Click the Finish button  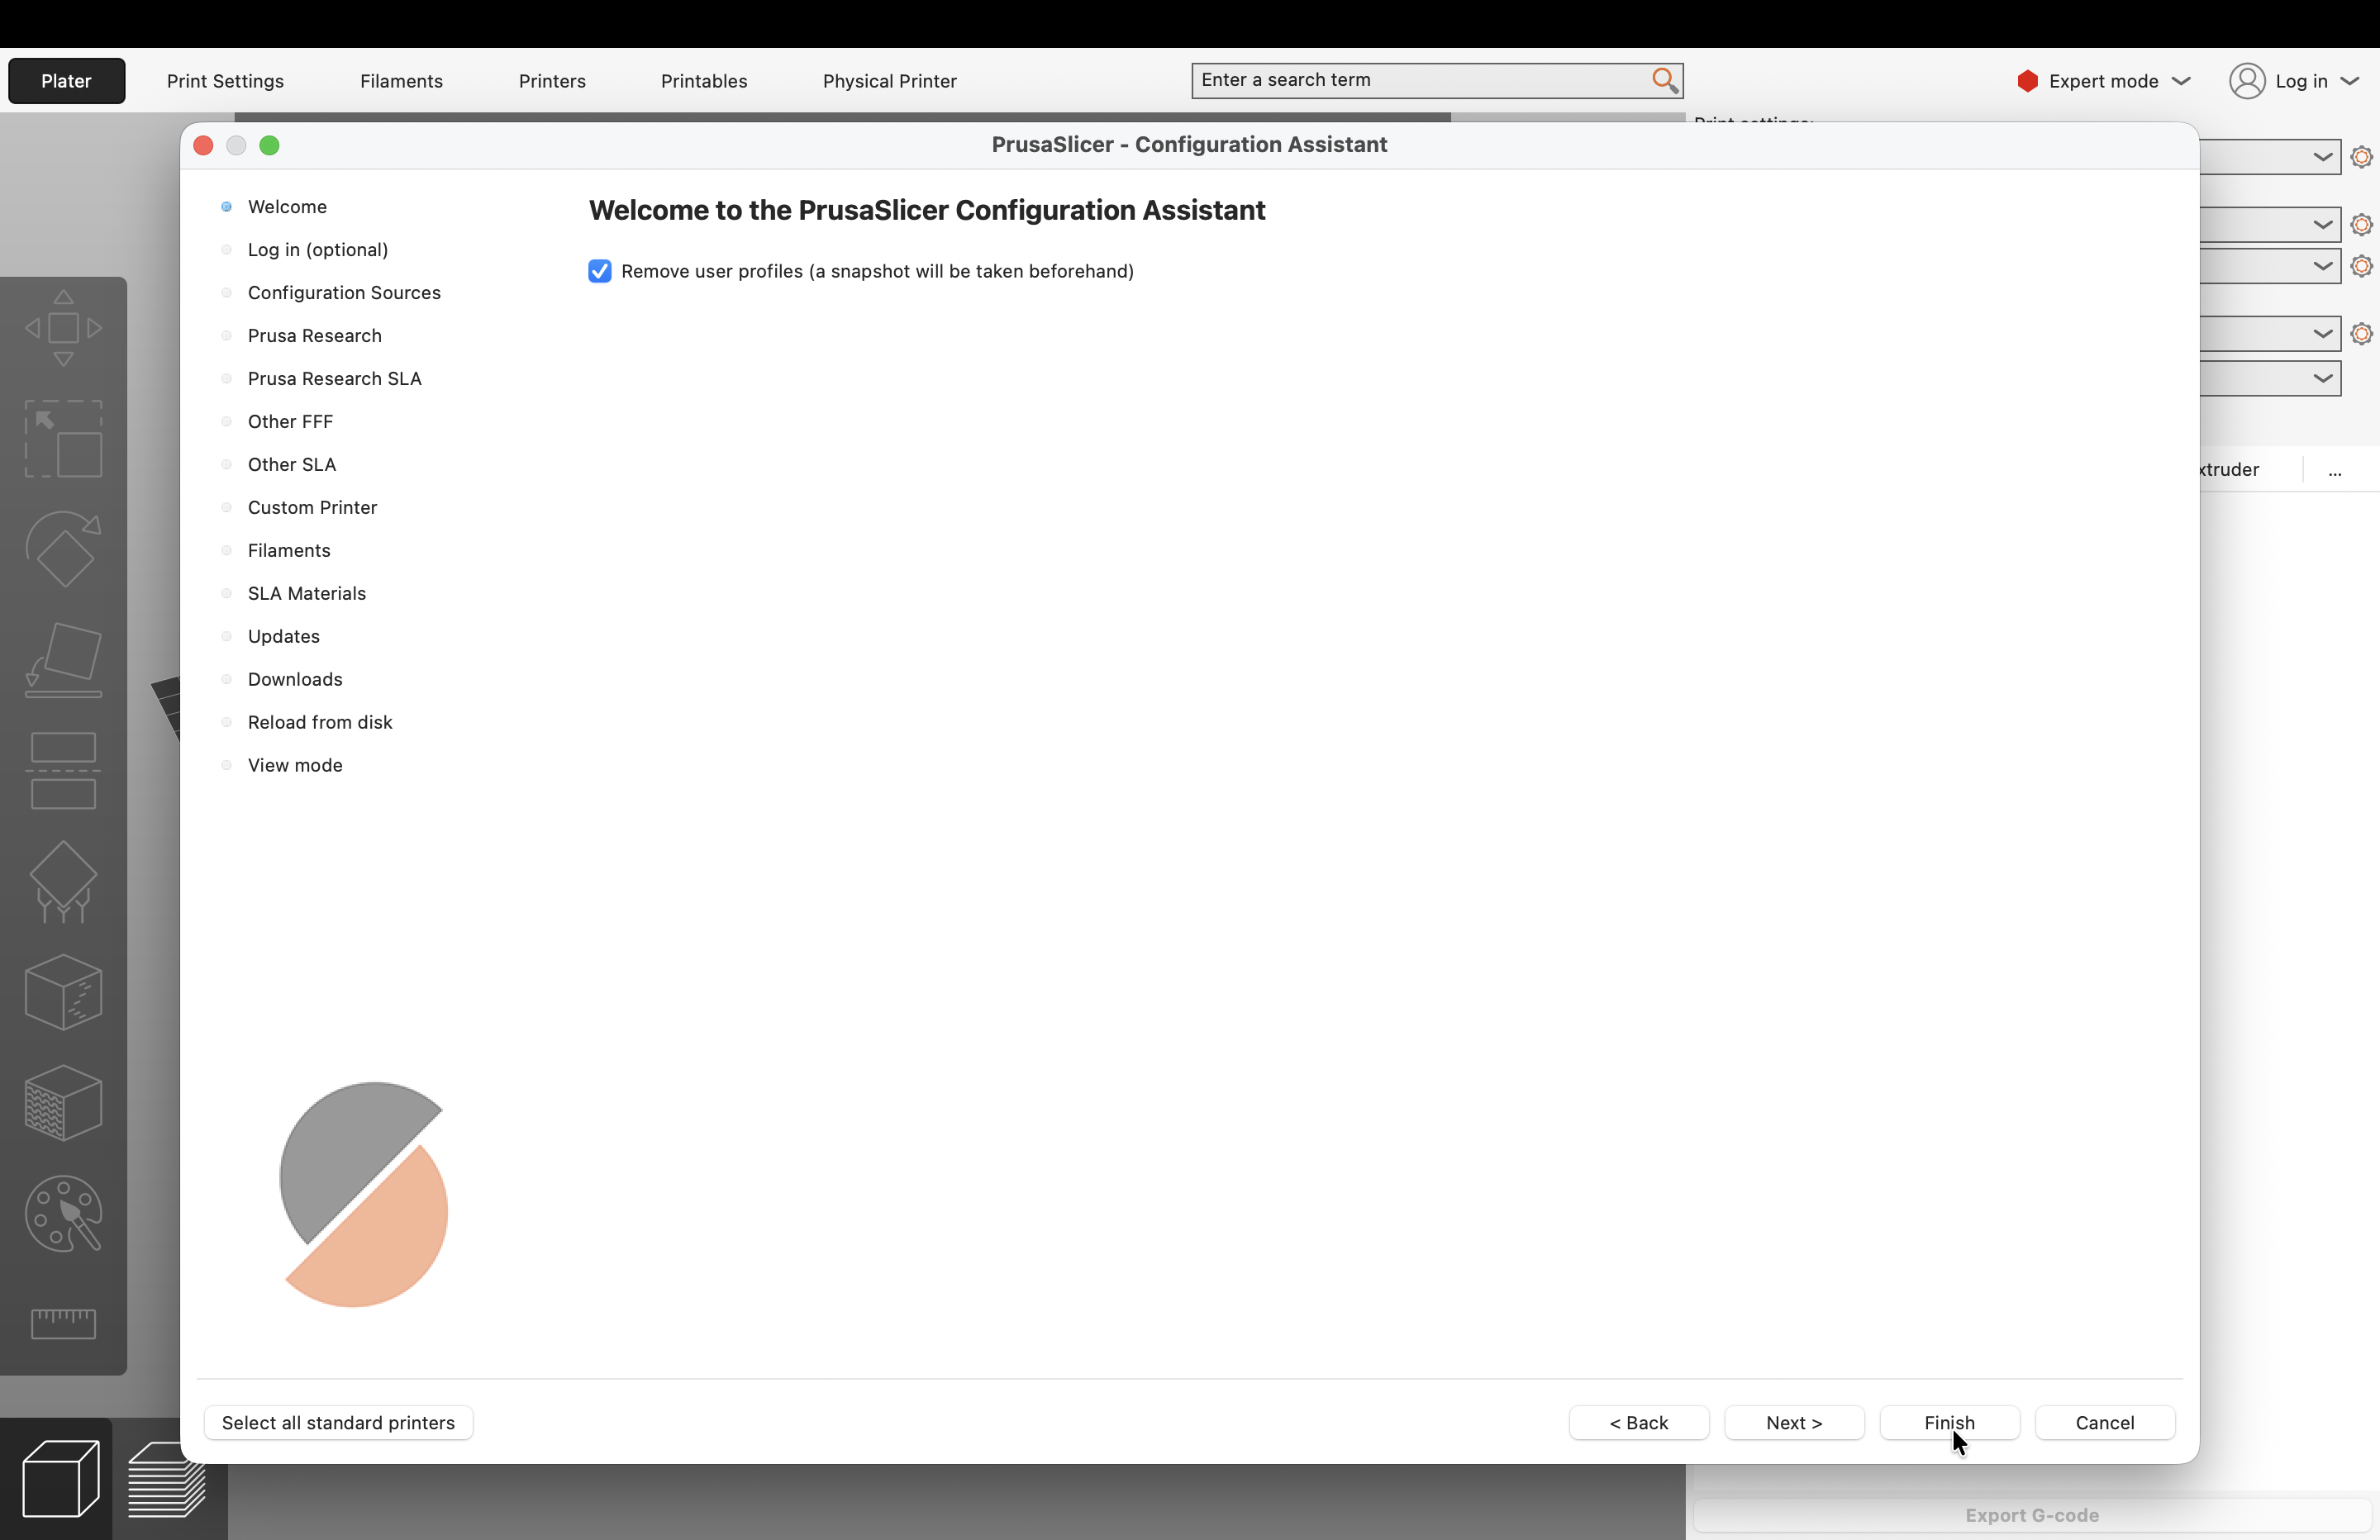pyautogui.click(x=1949, y=1422)
